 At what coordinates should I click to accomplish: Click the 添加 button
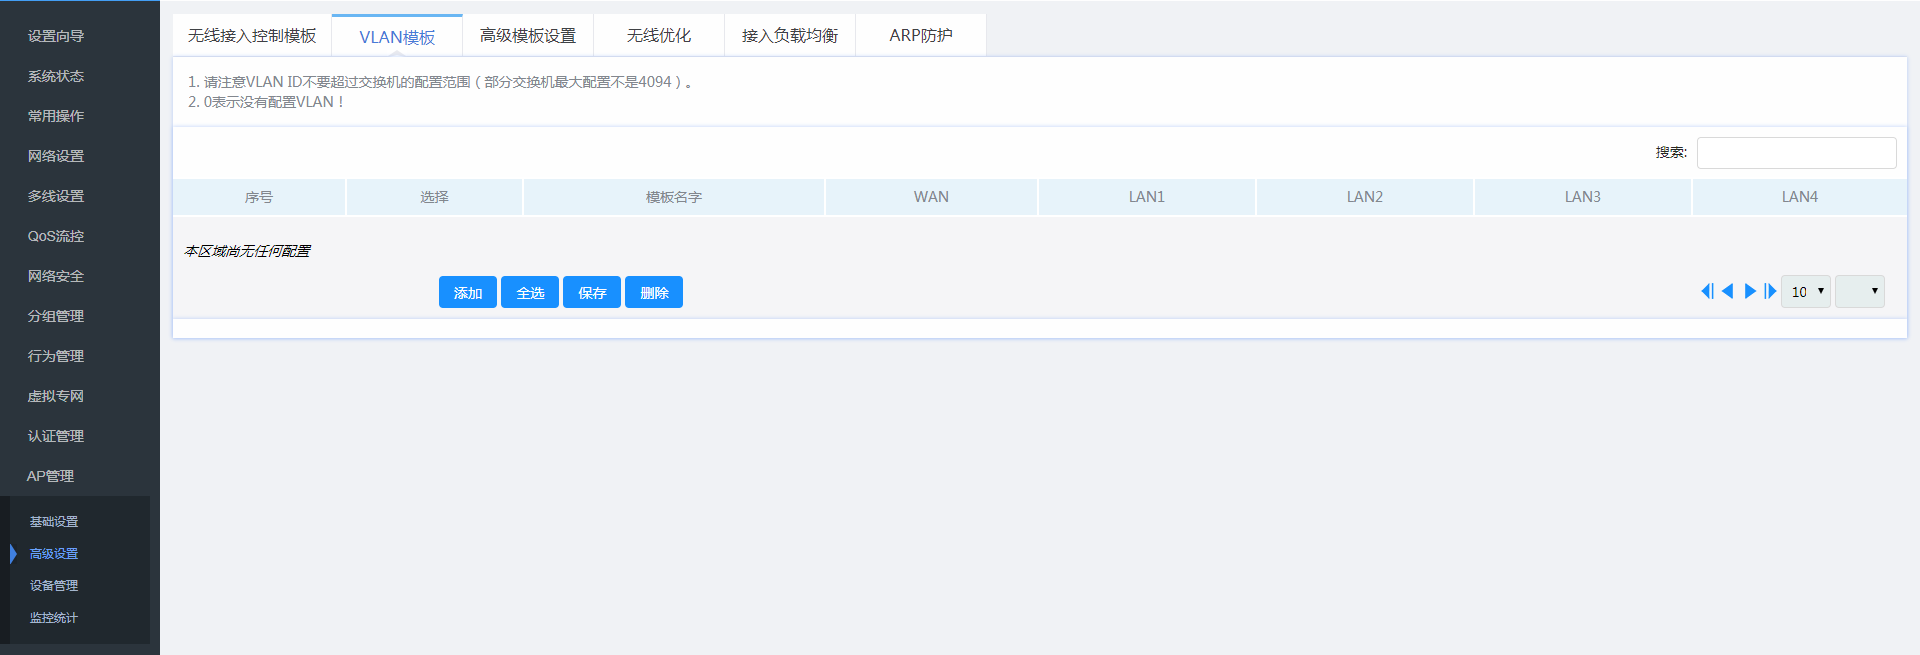coord(468,293)
